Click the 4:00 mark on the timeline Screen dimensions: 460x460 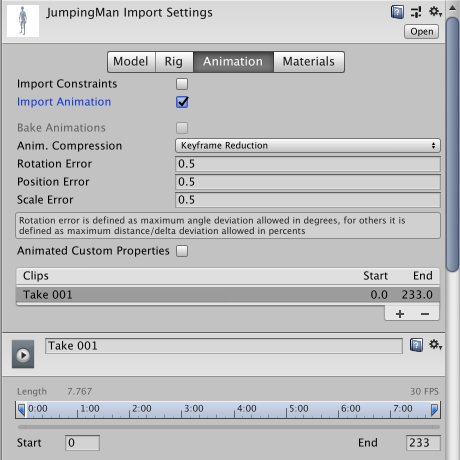pyautogui.click(x=247, y=409)
